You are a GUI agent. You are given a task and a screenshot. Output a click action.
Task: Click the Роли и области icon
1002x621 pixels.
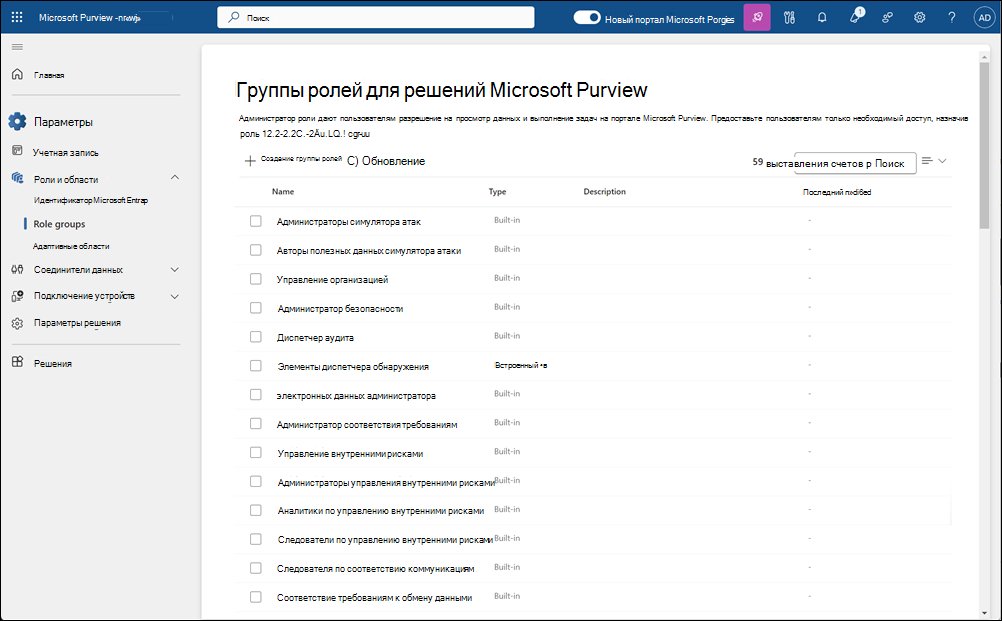[17, 178]
